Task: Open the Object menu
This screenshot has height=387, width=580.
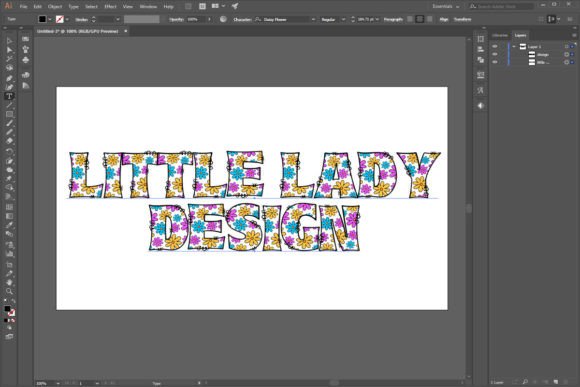Action: click(x=55, y=6)
